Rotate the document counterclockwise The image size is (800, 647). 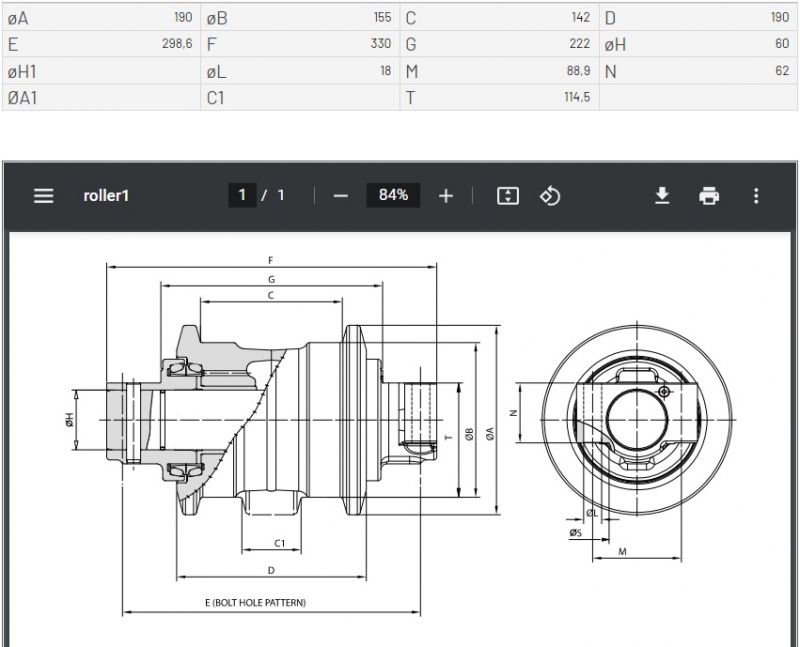[x=549, y=196]
